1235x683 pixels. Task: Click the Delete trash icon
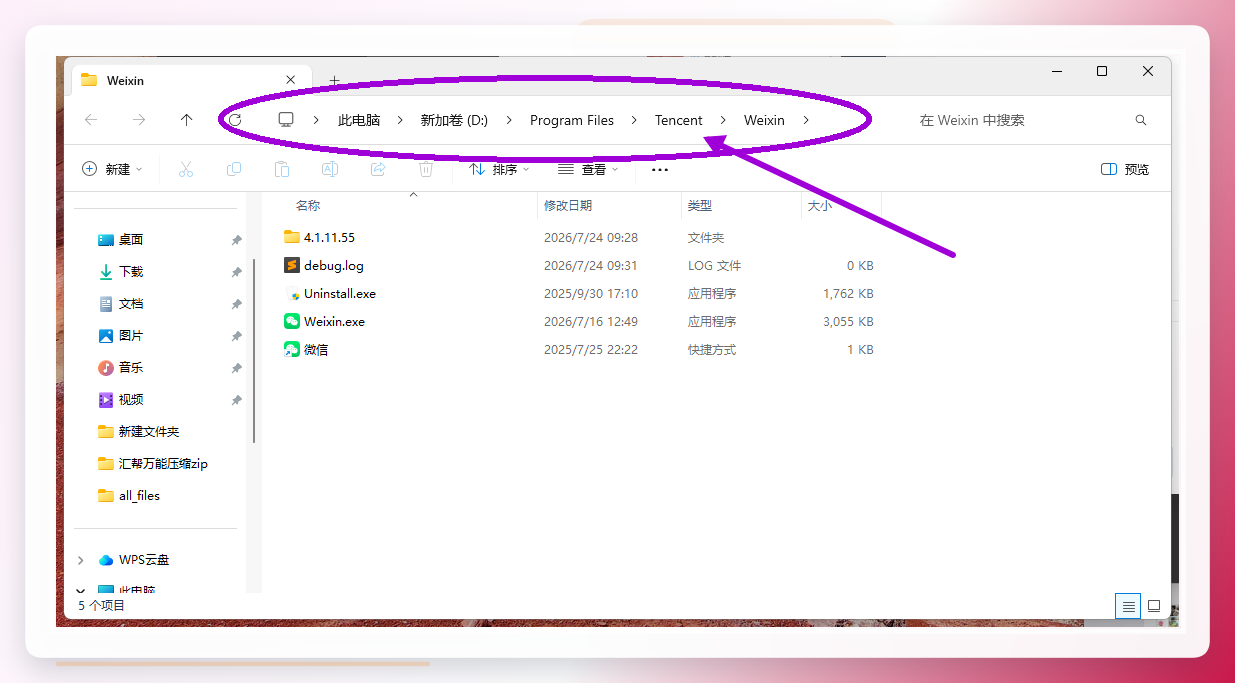[426, 169]
